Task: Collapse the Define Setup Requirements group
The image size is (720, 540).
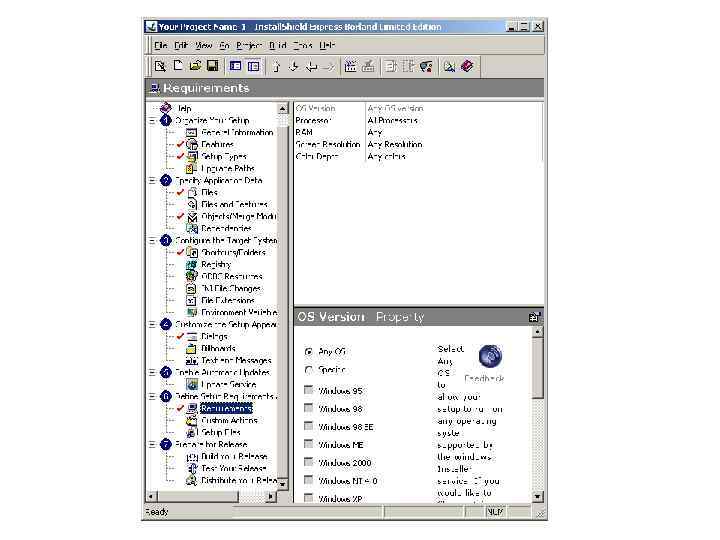Action: [152, 396]
